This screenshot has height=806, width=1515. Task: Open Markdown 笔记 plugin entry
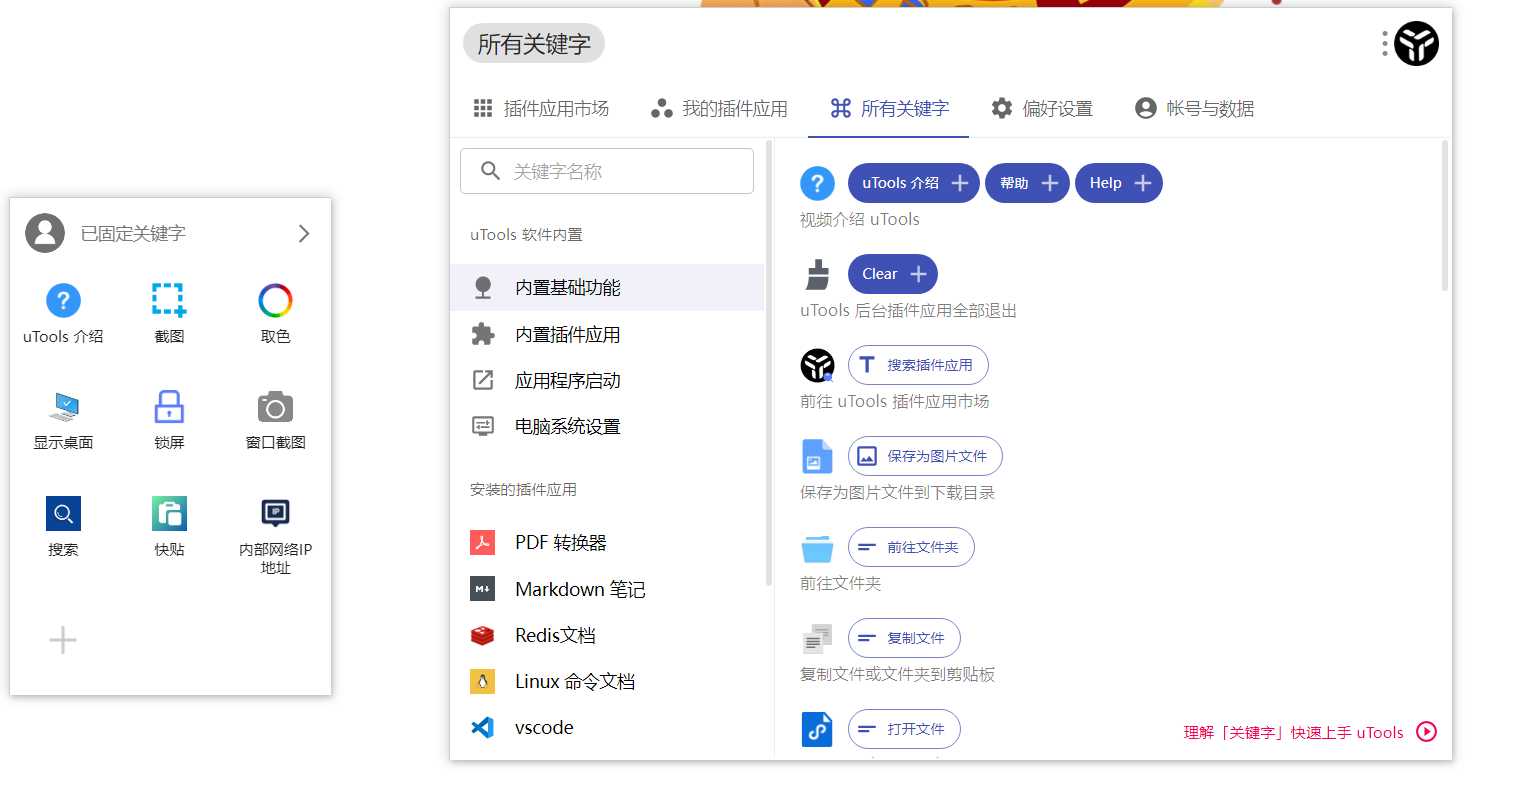click(x=607, y=589)
